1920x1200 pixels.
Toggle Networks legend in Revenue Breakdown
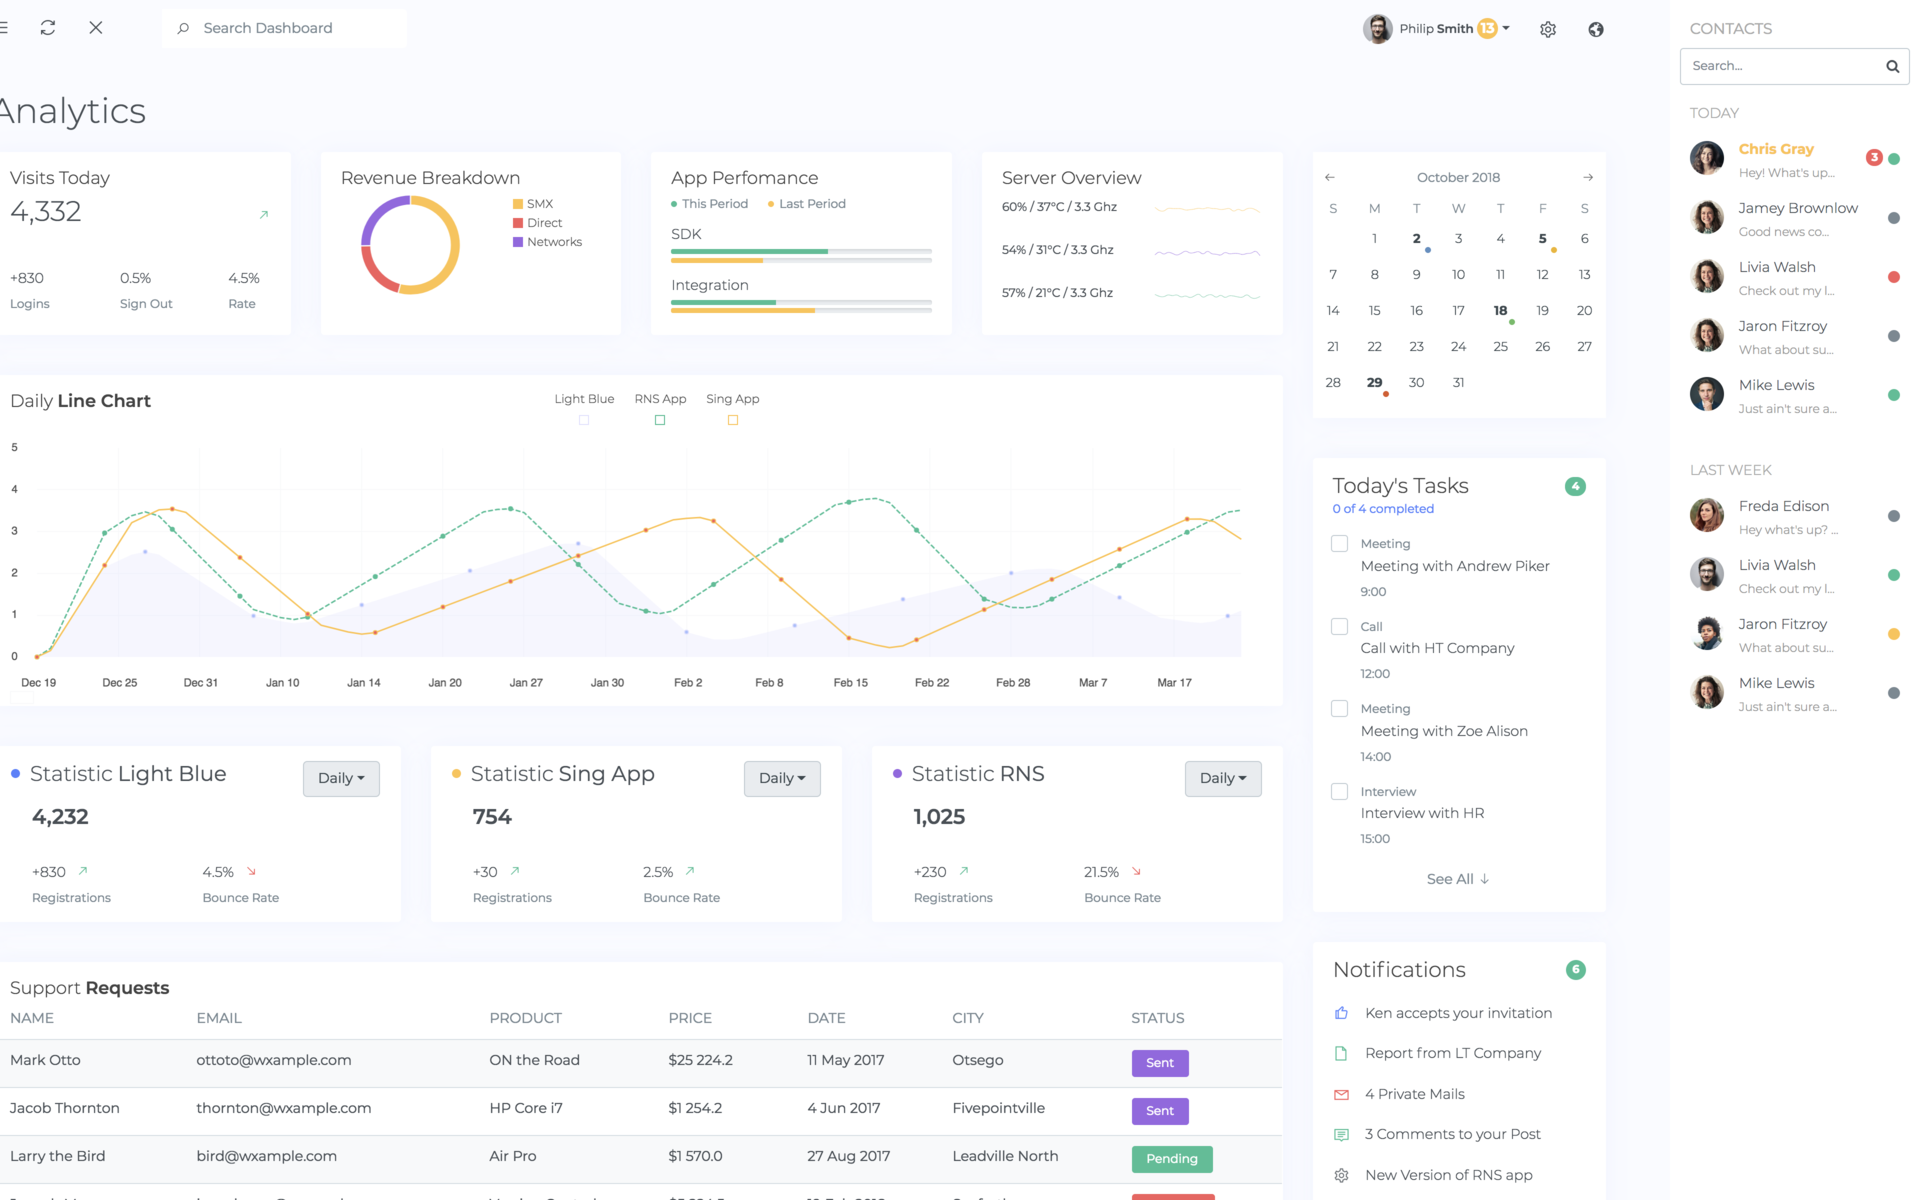coord(547,242)
